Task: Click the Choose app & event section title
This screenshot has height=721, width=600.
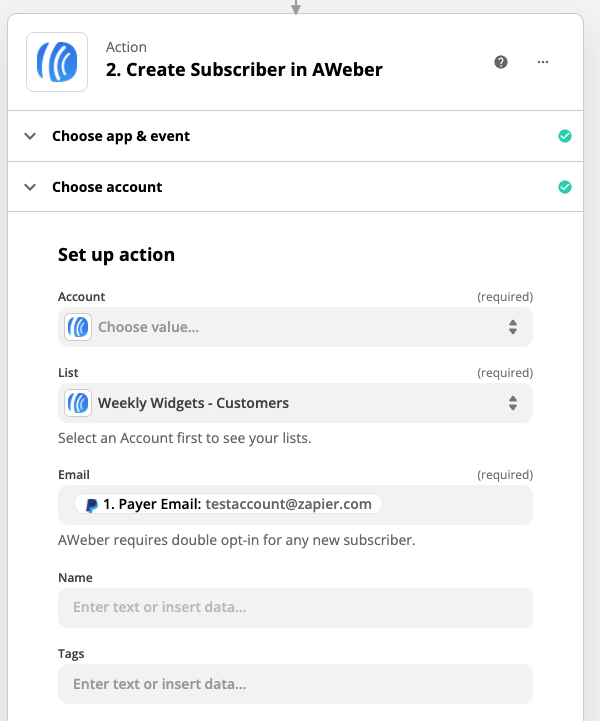Action: pos(121,136)
